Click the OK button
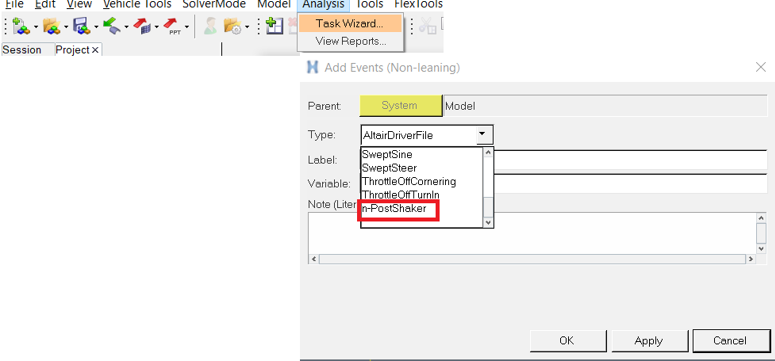The width and height of the screenshot is (775, 361). pos(566,340)
